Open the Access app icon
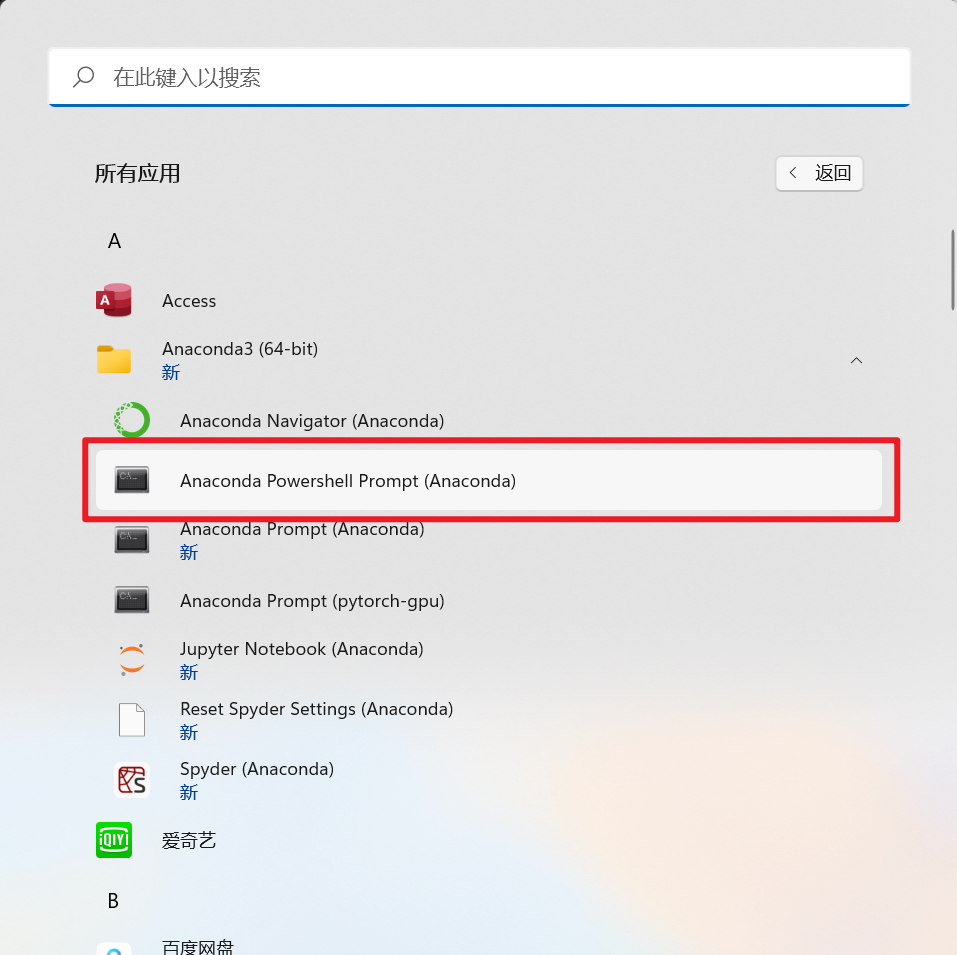 point(114,300)
